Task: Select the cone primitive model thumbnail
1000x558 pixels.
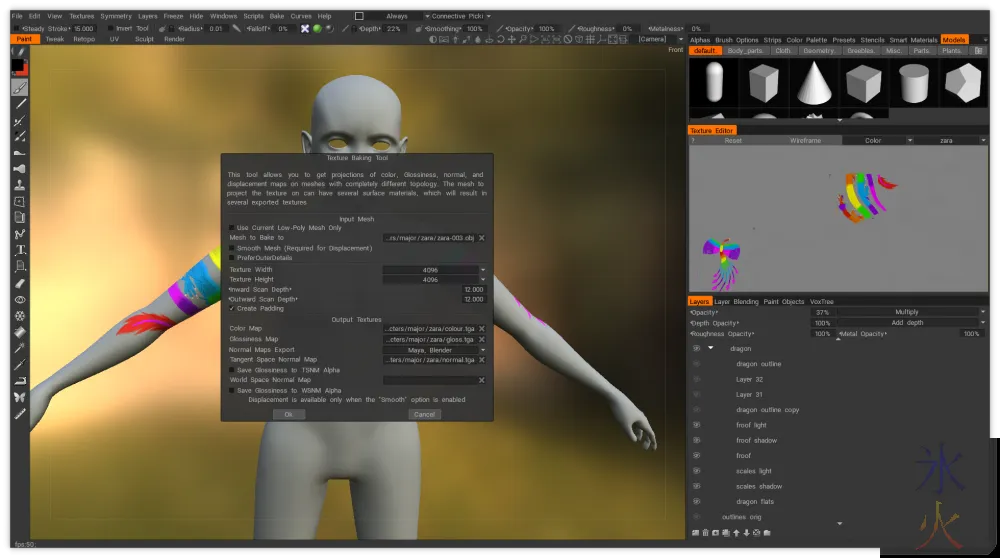Action: [814, 83]
